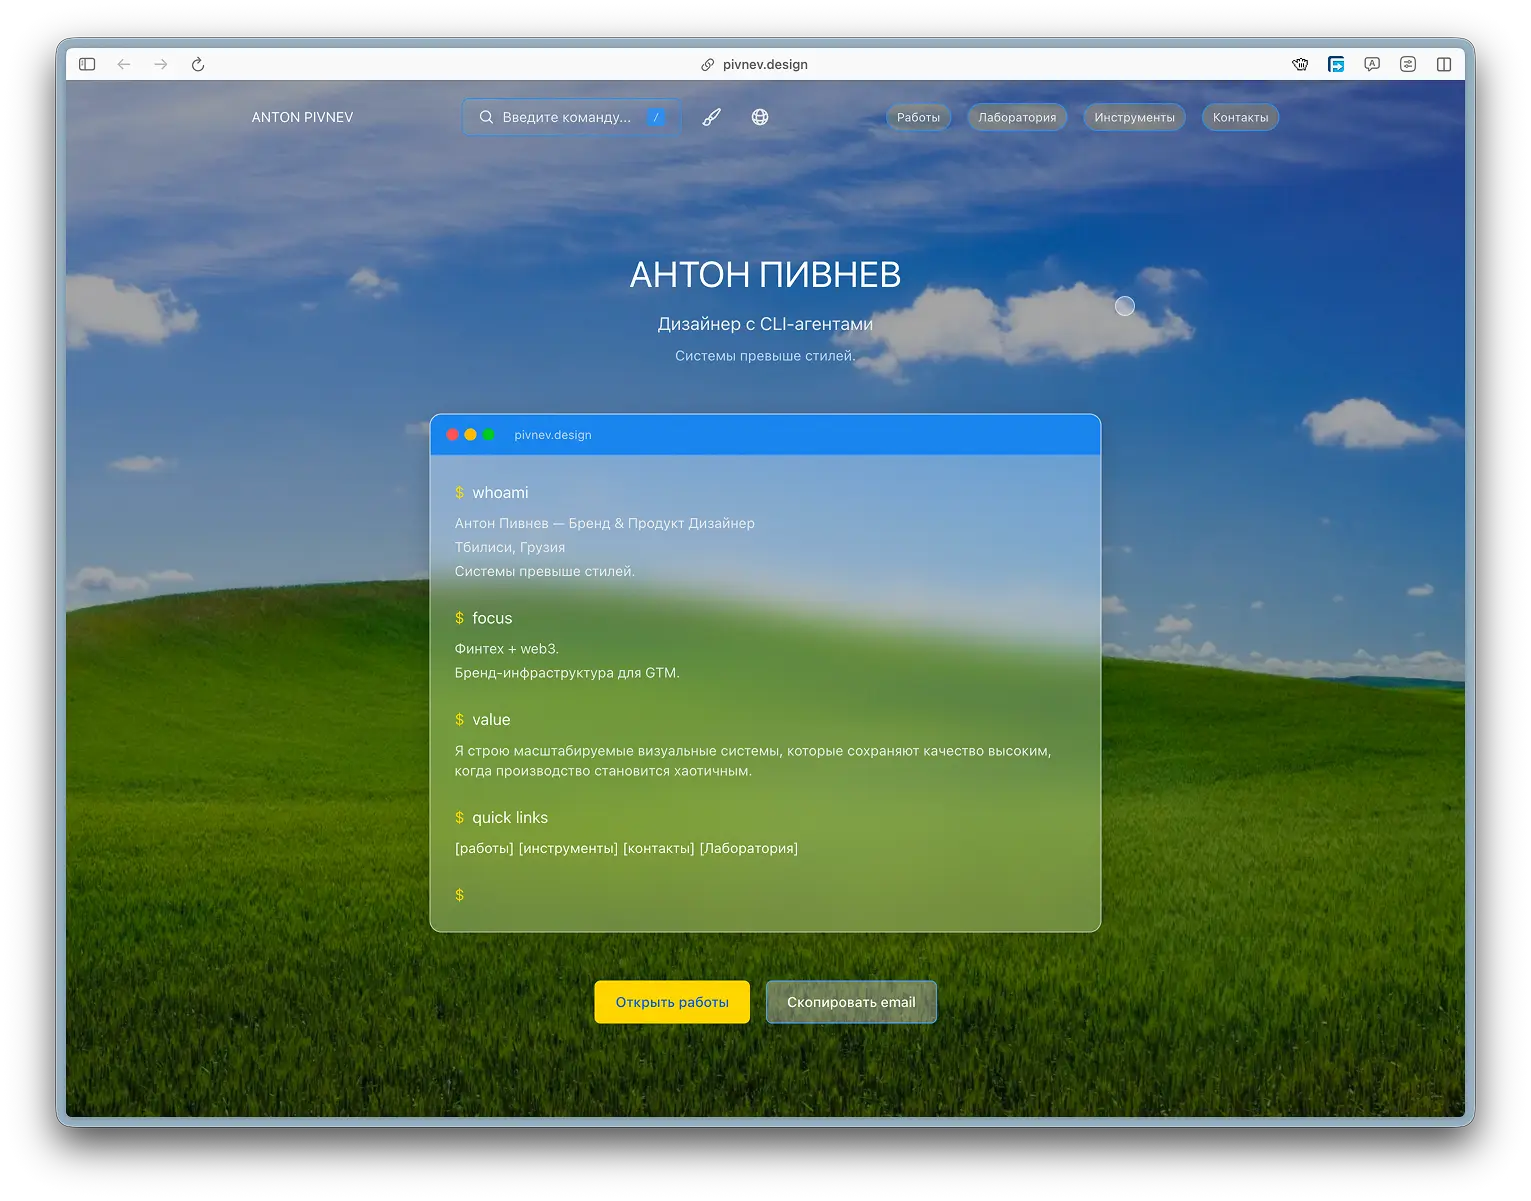The height and width of the screenshot is (1201, 1531).
Task: Toggle the split view icon in toolbar
Action: pyautogui.click(x=1444, y=64)
